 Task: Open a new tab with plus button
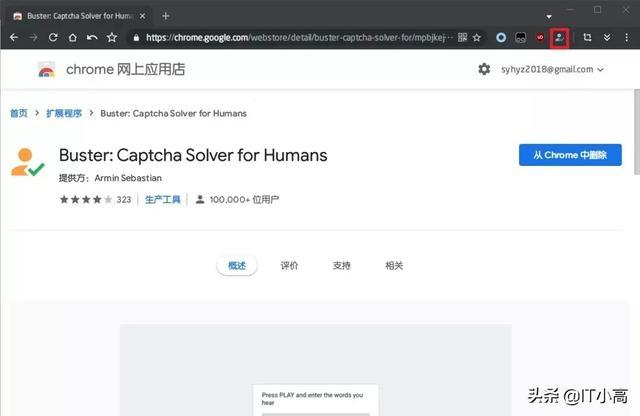pos(165,16)
